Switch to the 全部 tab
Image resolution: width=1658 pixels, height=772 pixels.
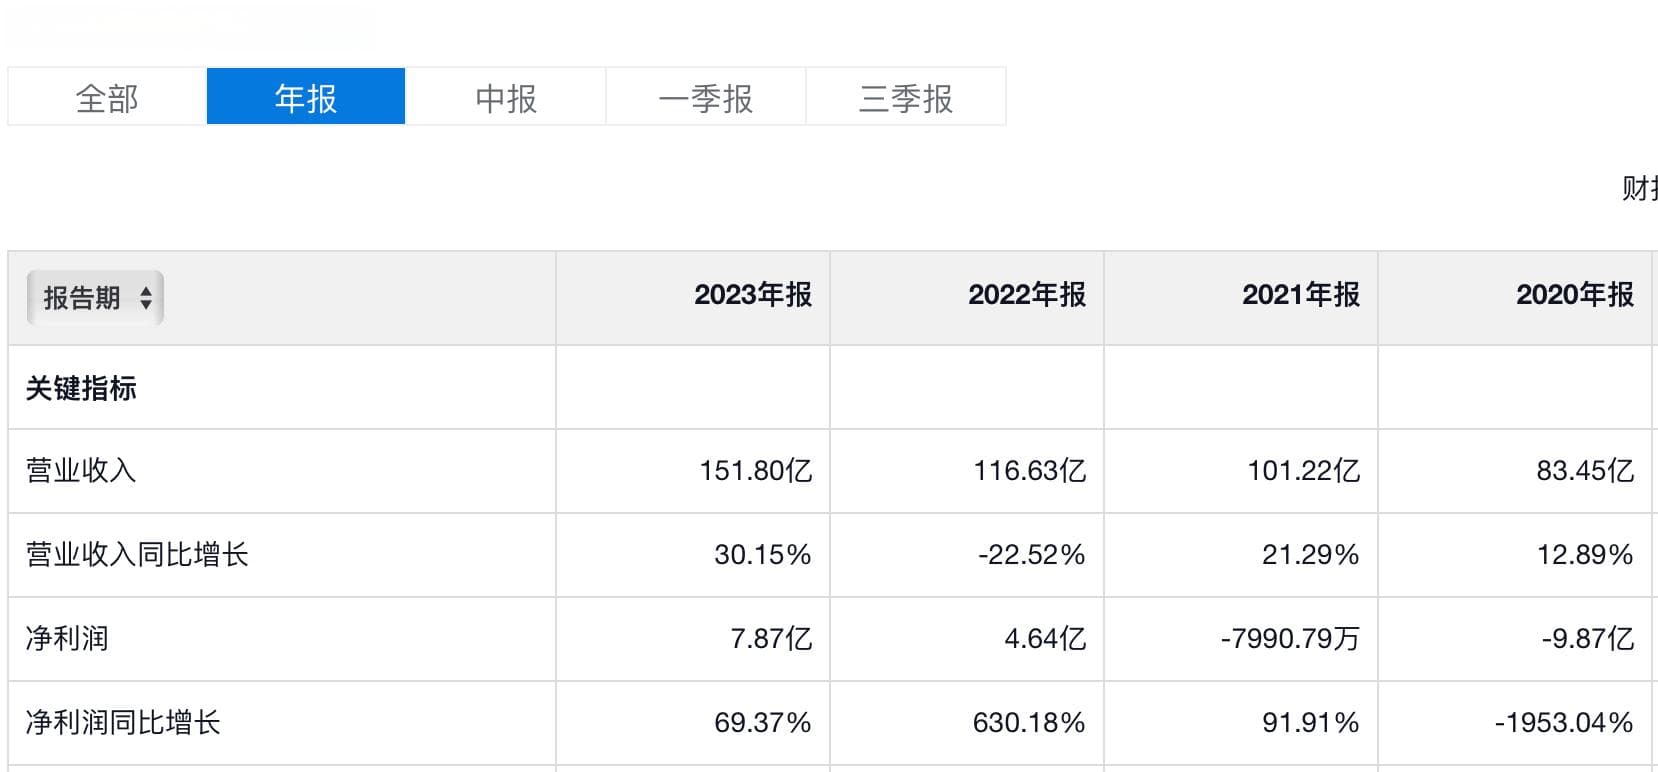(107, 97)
